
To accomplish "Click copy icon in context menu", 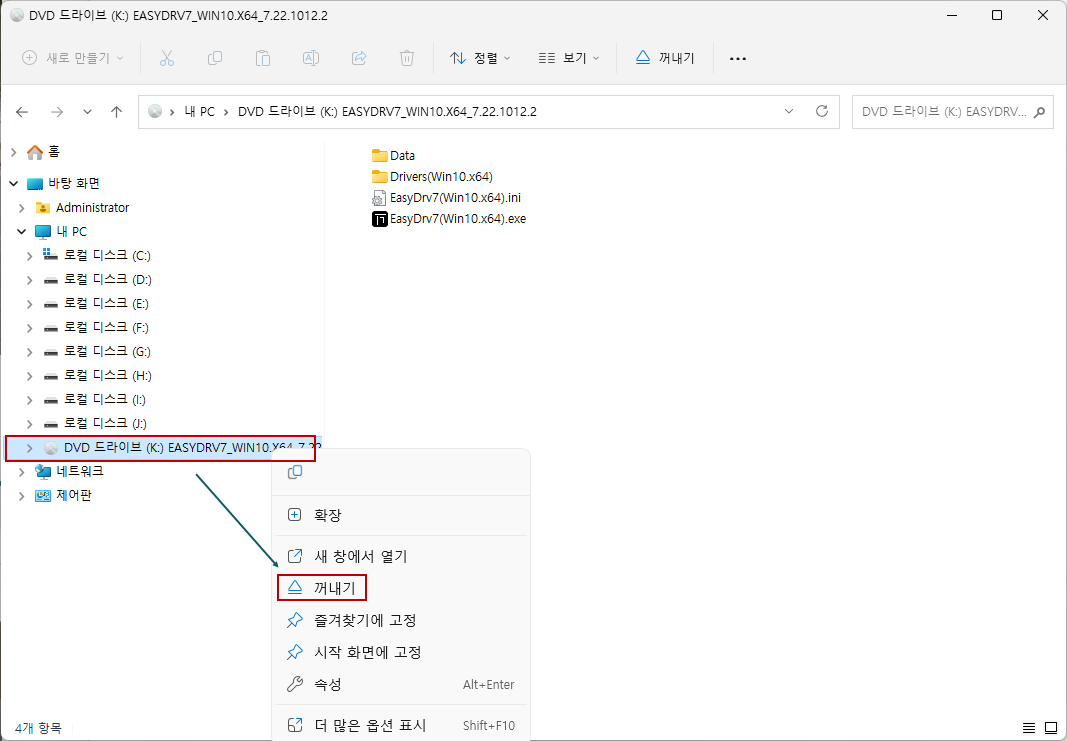I will click(295, 472).
